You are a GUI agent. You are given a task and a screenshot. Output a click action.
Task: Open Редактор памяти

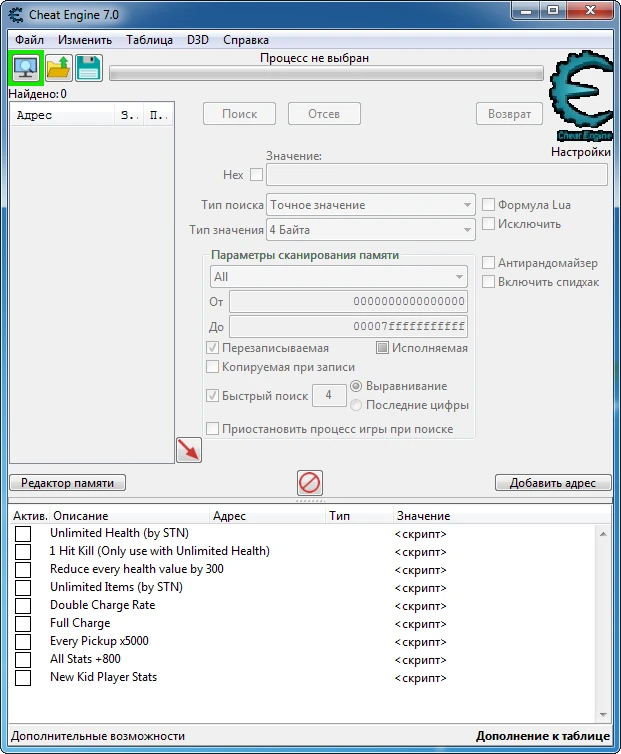point(67,483)
